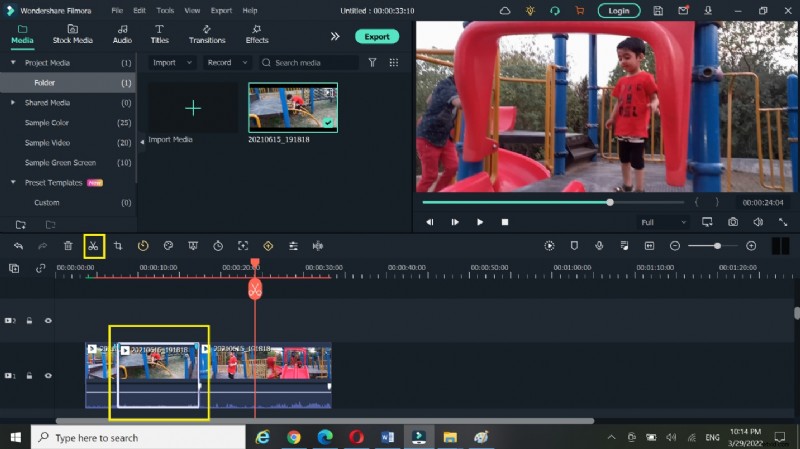Select the crop tool icon

click(x=118, y=246)
